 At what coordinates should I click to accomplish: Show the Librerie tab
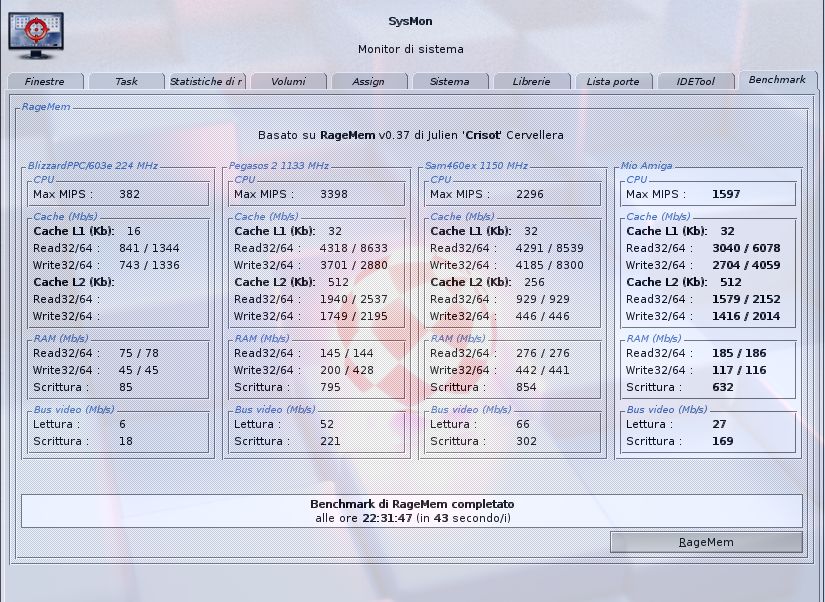pyautogui.click(x=530, y=81)
